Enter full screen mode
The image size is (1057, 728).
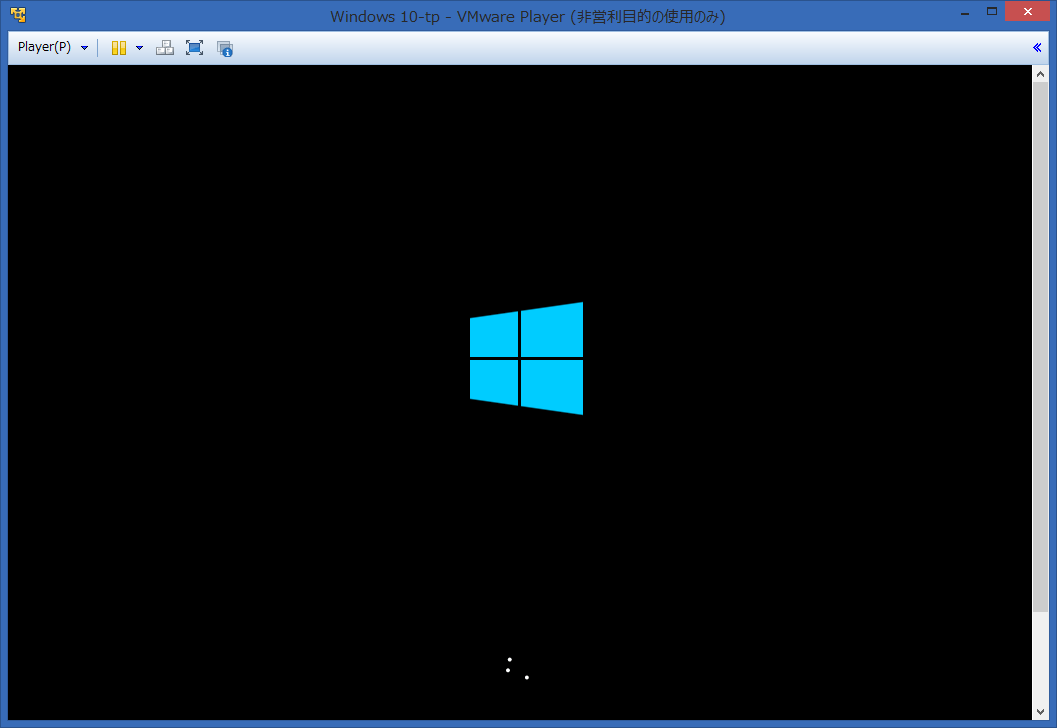click(194, 48)
